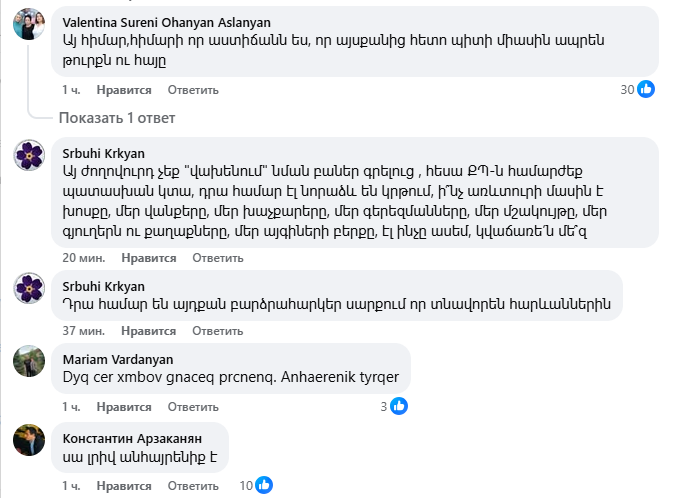Click like reaction icon showing 30
This screenshot has height=498, width=699.
coord(646,90)
